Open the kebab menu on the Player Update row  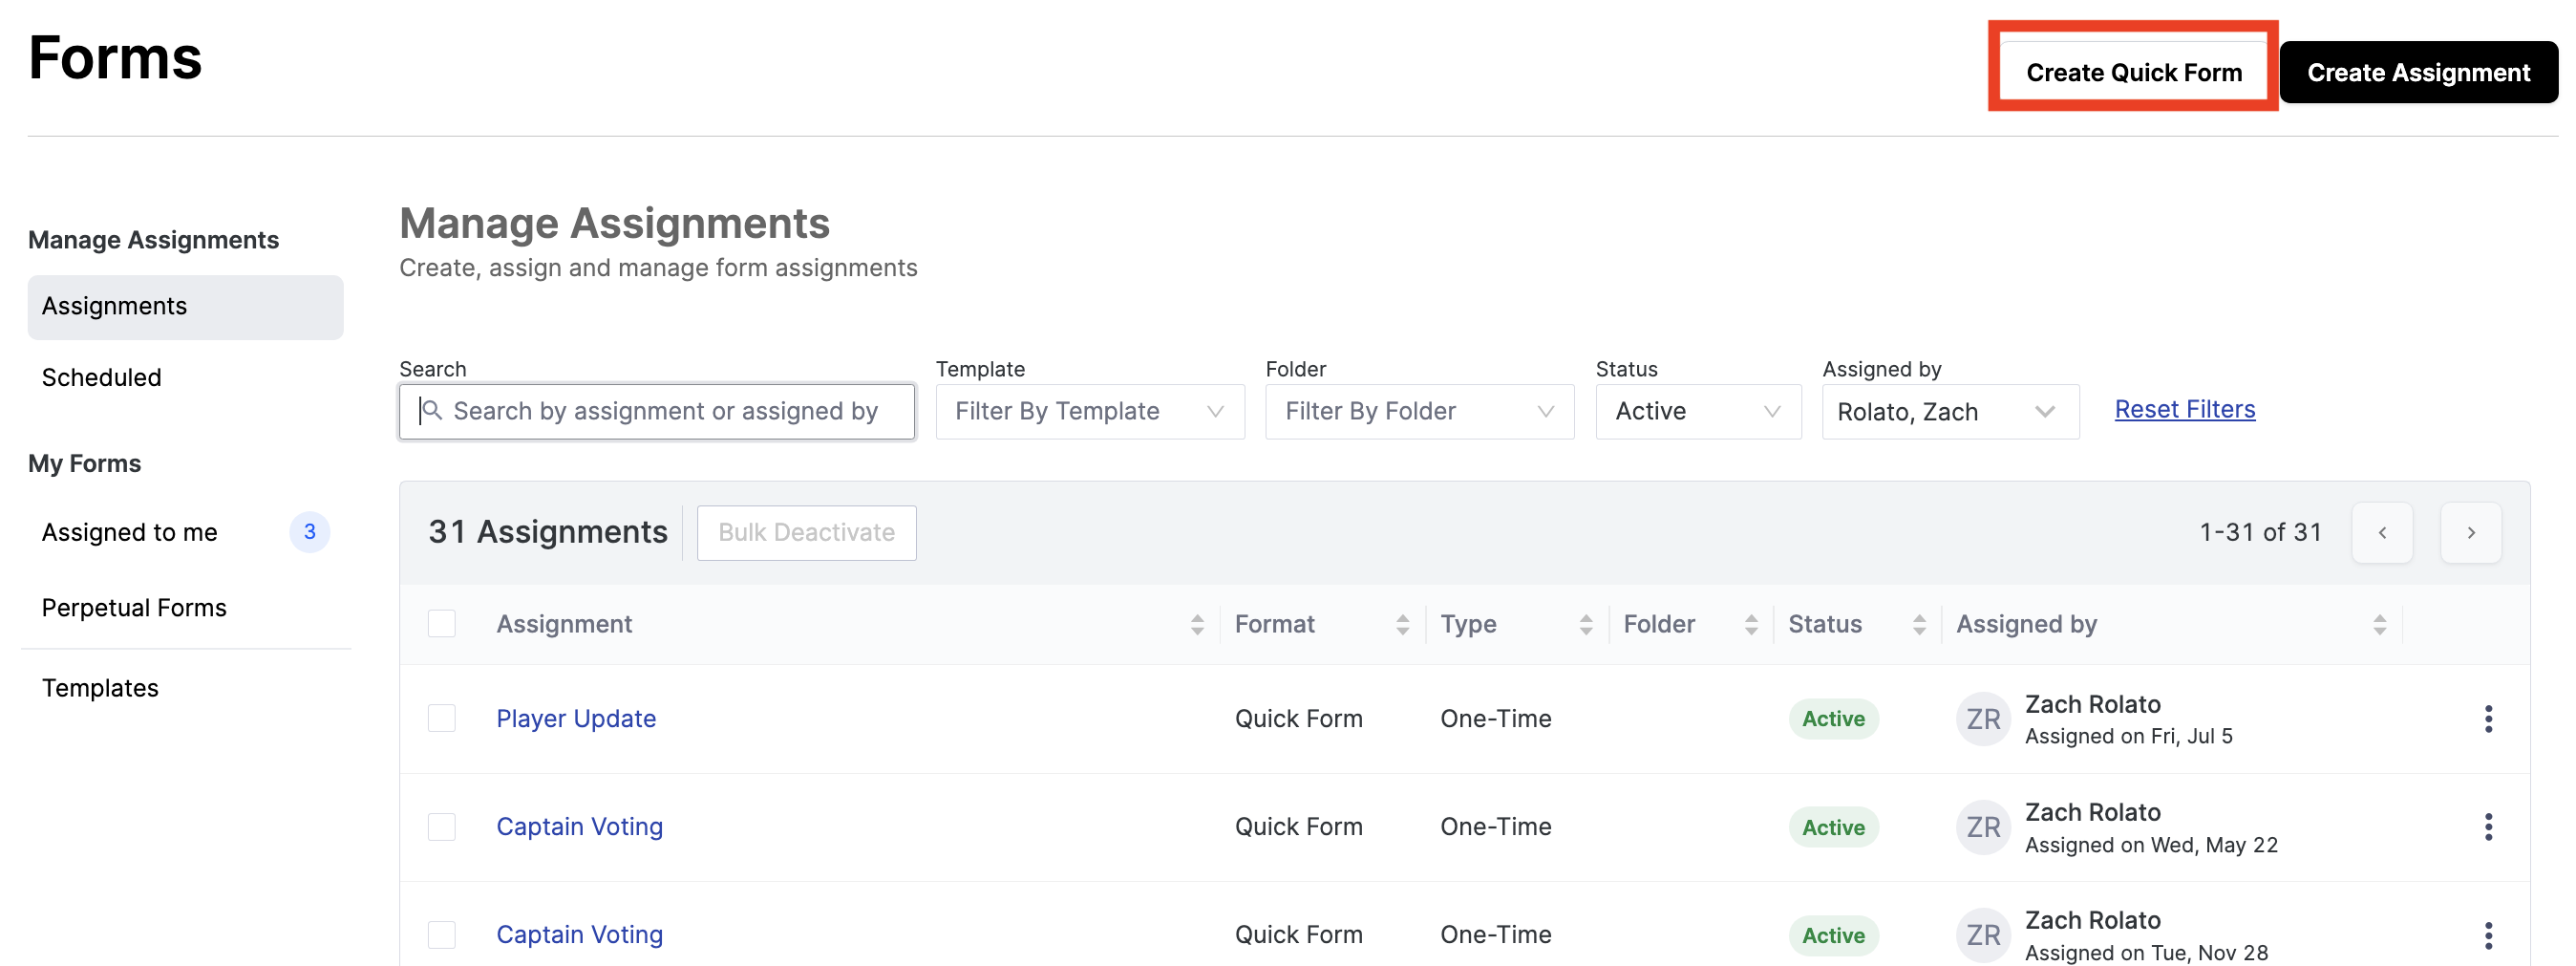(x=2489, y=718)
